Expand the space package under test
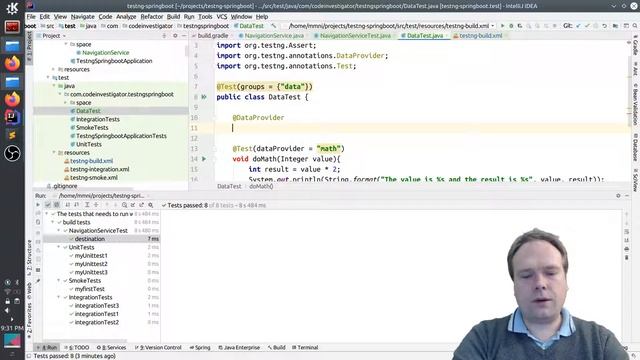This screenshot has height=360, width=640. coord(66,102)
